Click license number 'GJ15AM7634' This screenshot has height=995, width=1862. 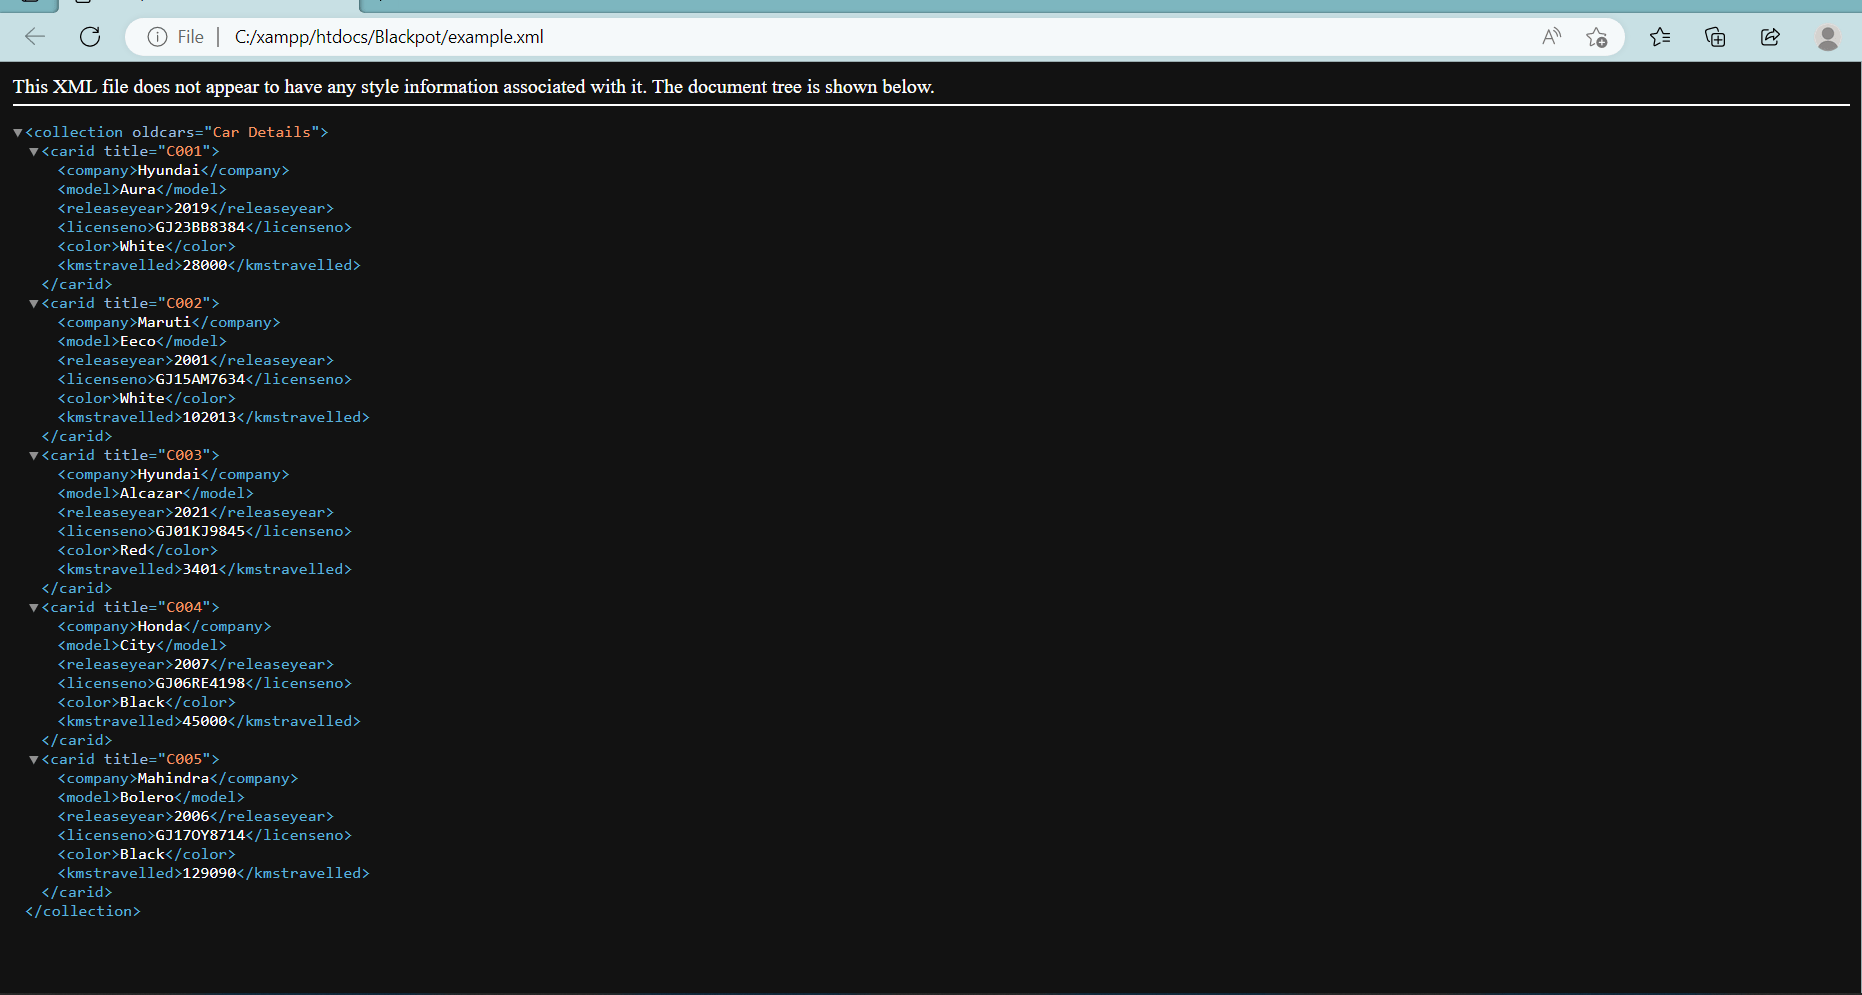click(200, 379)
